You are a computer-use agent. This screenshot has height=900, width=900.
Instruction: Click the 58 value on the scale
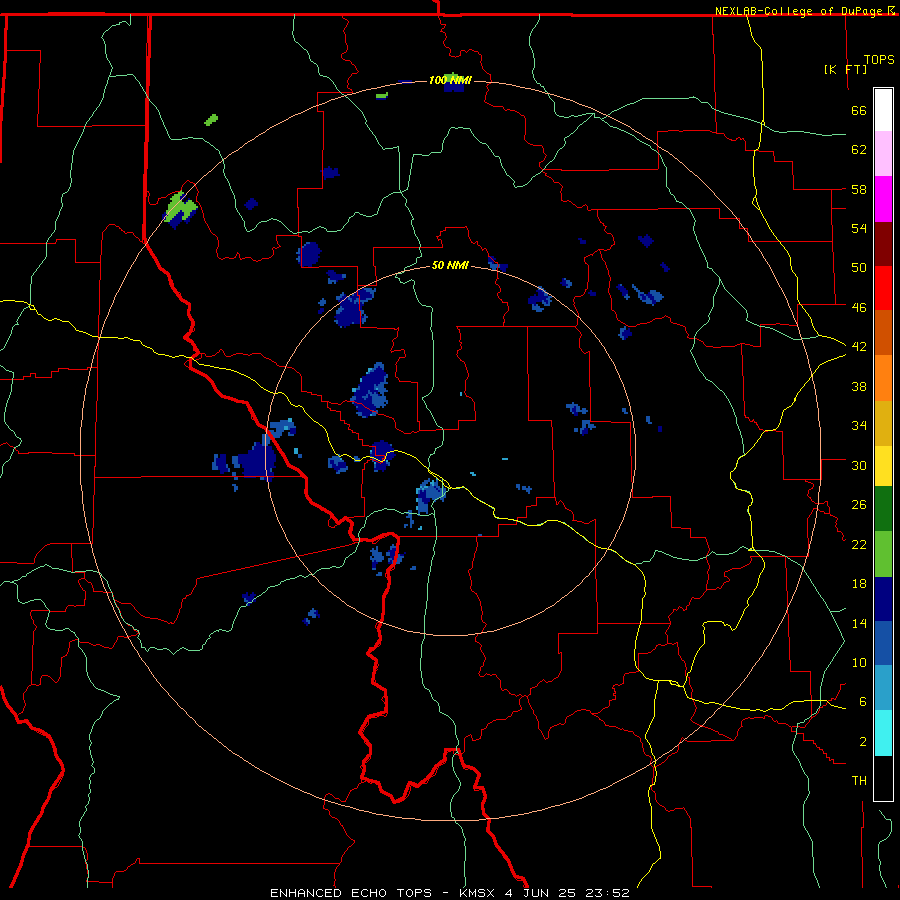pyautogui.click(x=859, y=189)
